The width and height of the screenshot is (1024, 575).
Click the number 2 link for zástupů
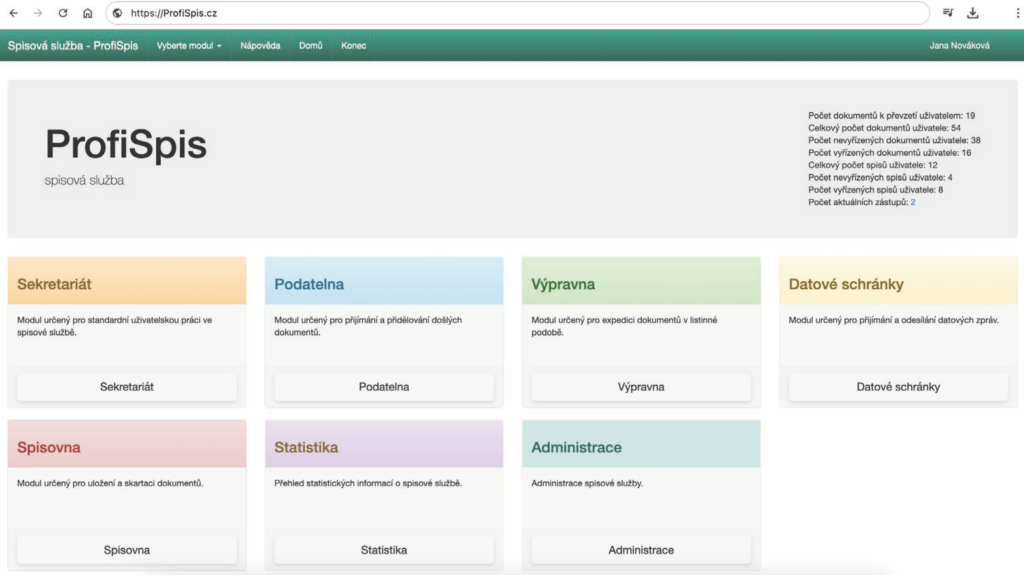[x=913, y=203]
